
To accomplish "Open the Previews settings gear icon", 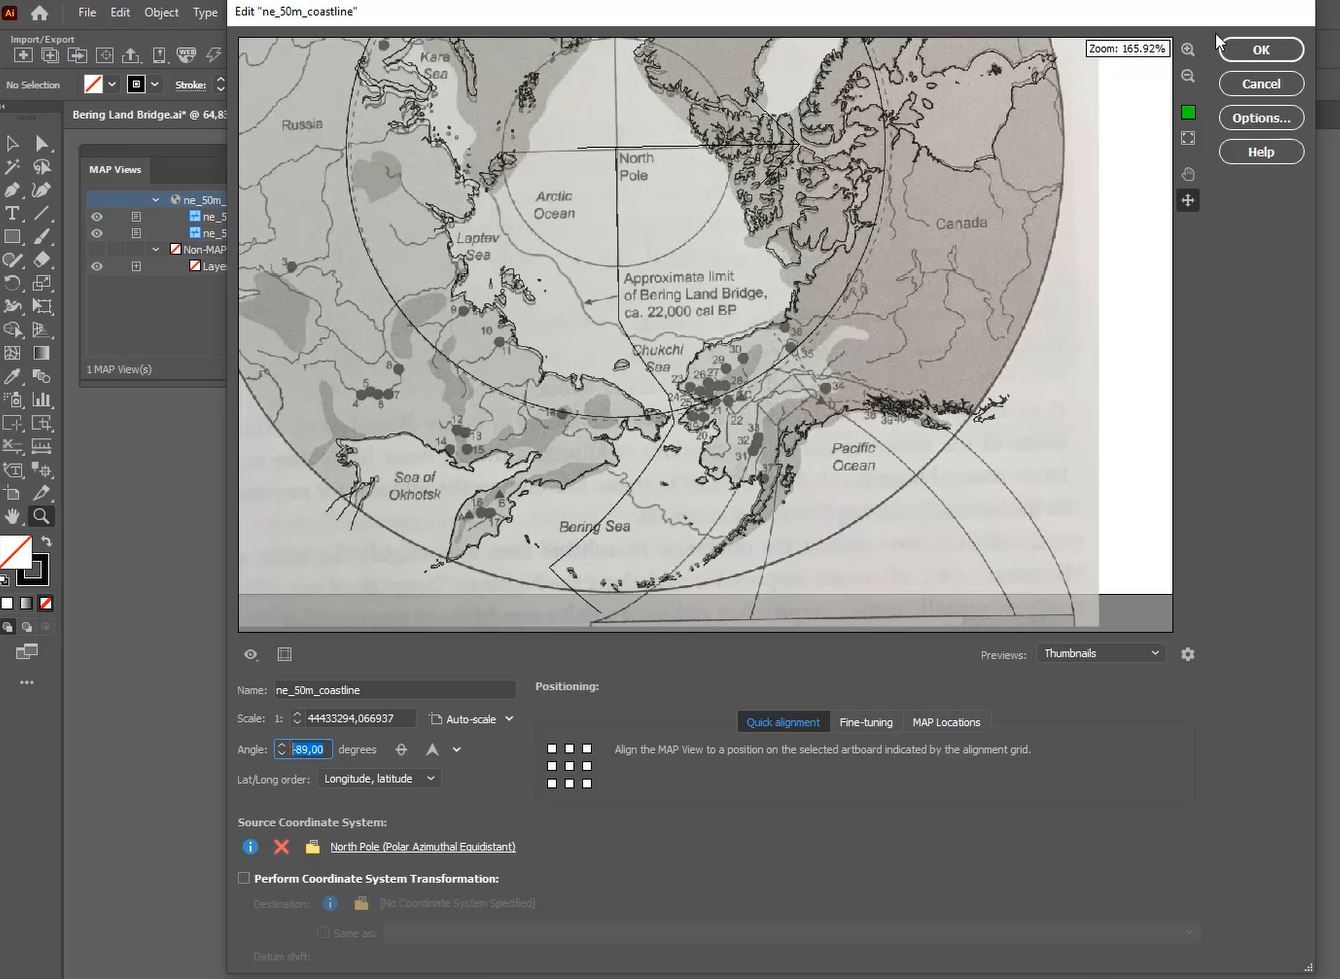I will tap(1188, 654).
